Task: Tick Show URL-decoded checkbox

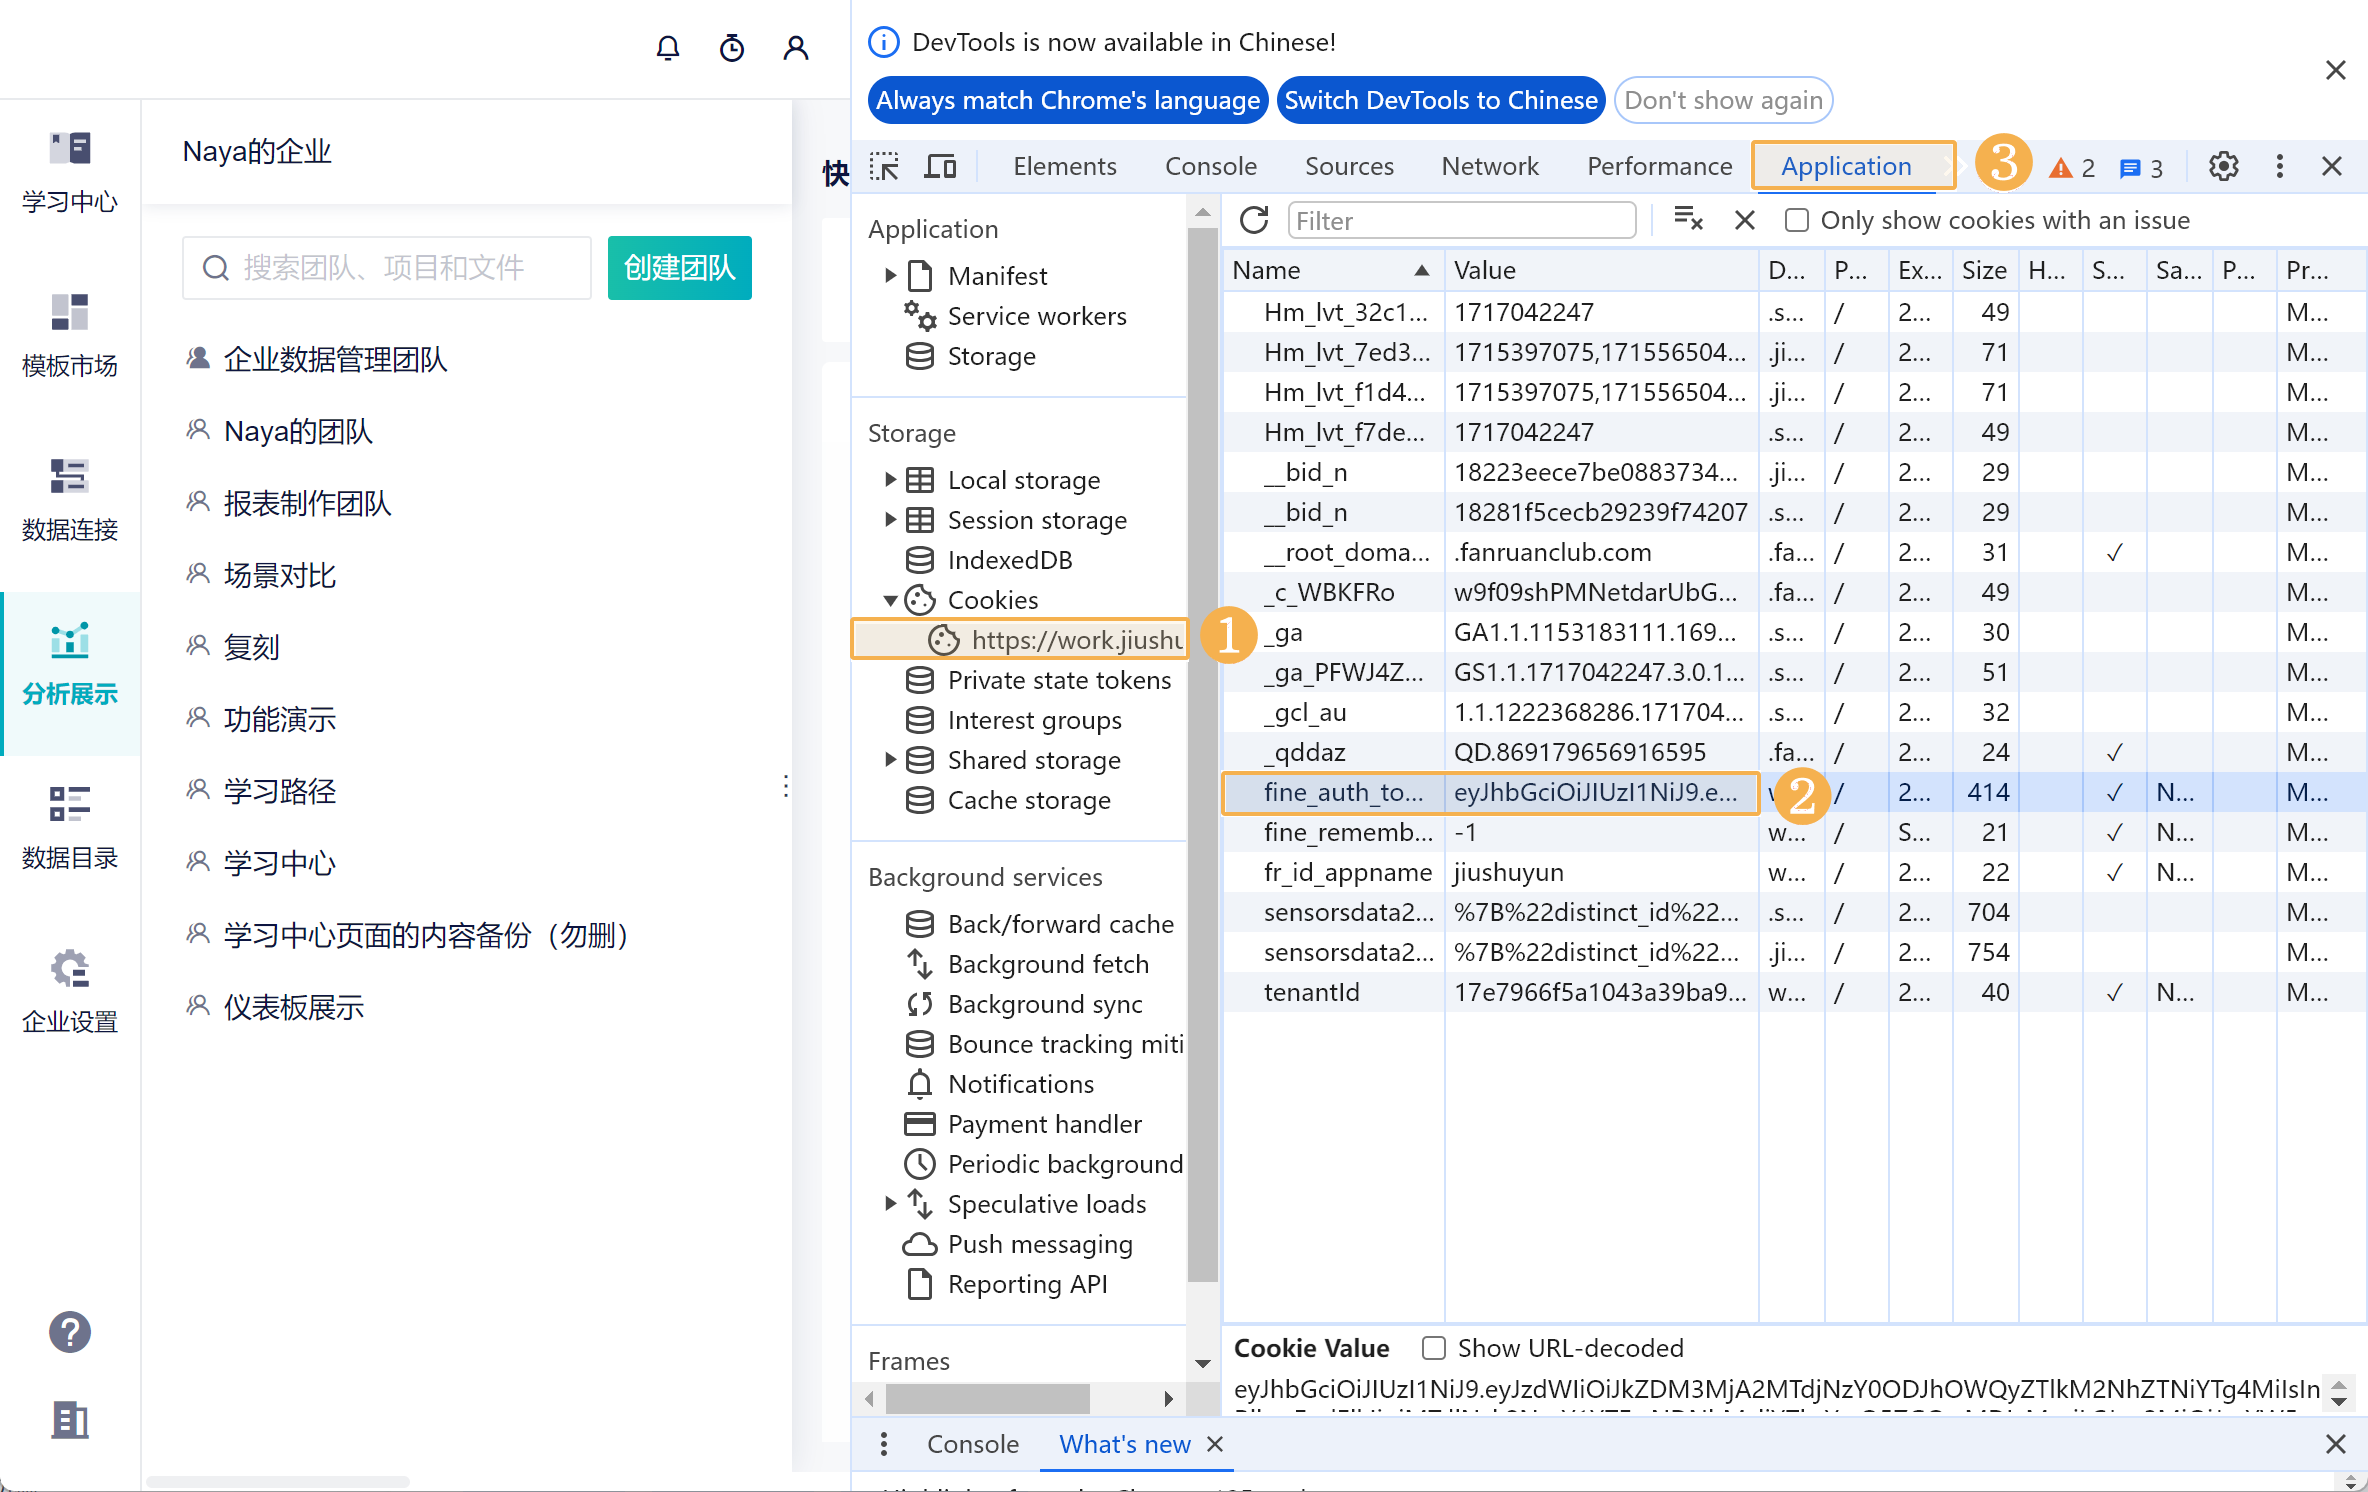Action: tap(1434, 1348)
